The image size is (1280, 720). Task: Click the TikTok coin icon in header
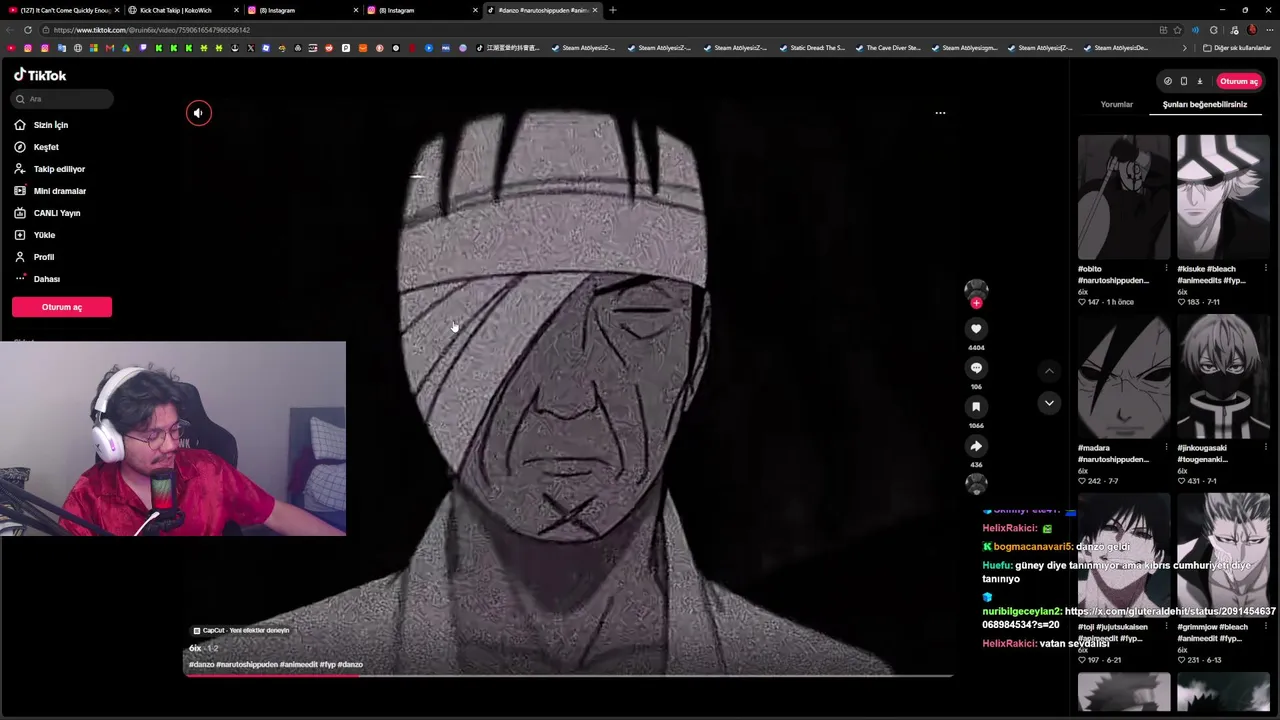1167,81
